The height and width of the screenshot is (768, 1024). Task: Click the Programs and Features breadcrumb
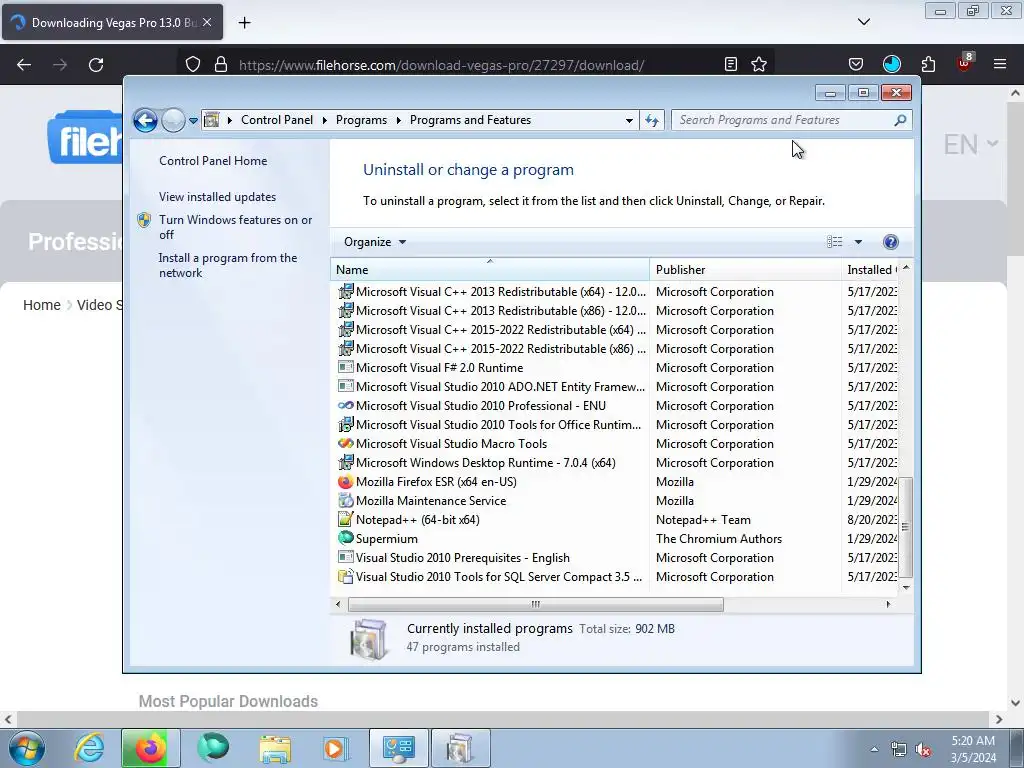pos(470,120)
